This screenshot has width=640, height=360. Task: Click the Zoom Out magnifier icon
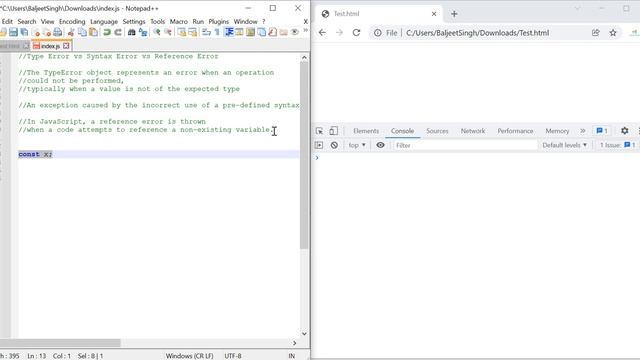168,32
